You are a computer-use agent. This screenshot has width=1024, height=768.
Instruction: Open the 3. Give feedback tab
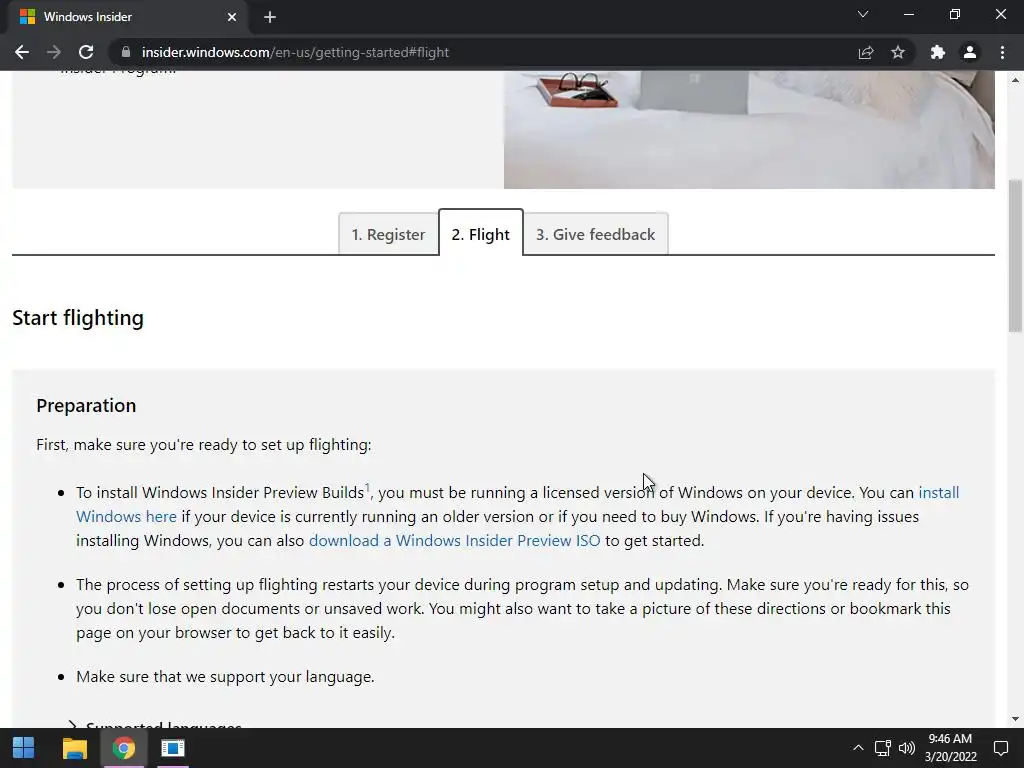tap(596, 234)
